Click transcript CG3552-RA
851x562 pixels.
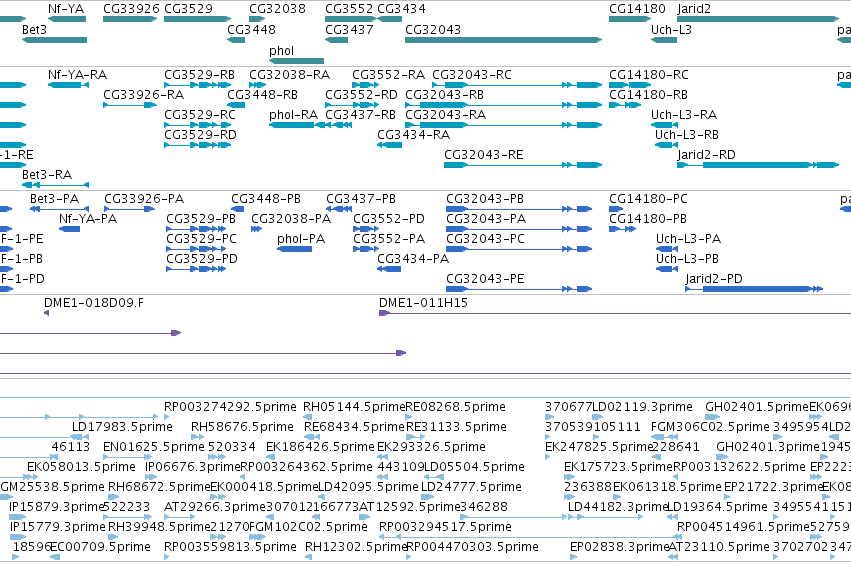point(389,74)
